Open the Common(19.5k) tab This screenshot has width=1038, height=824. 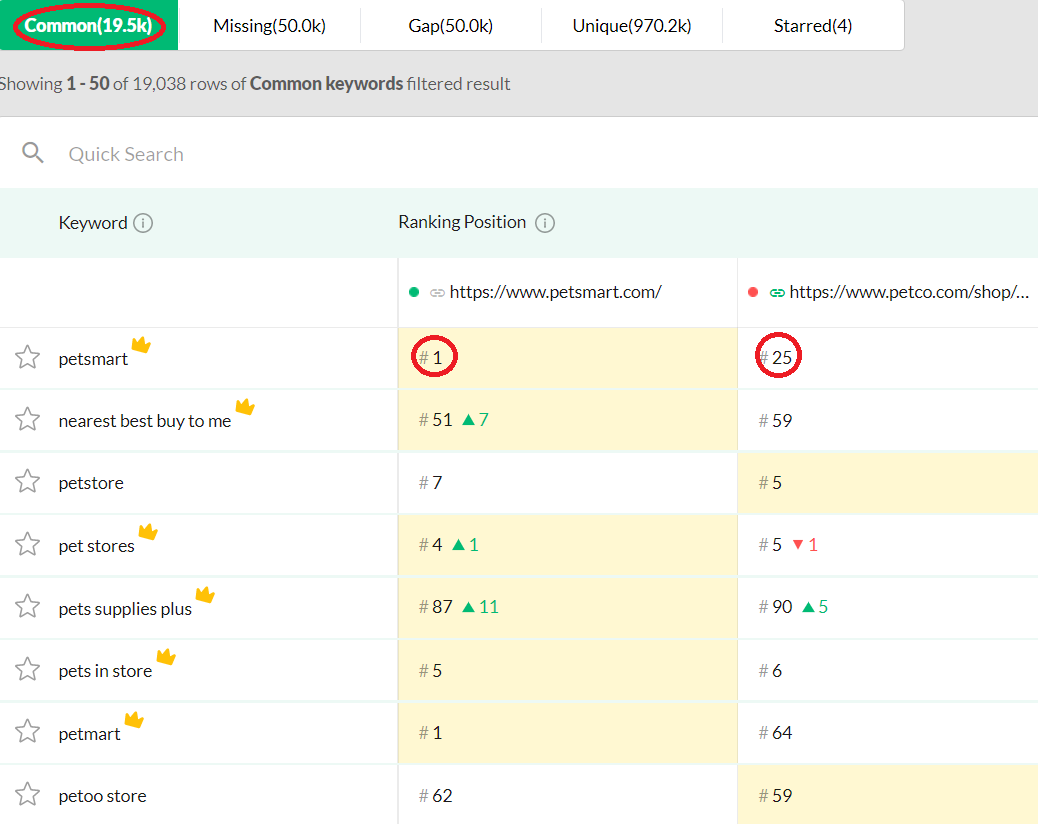tap(89, 25)
